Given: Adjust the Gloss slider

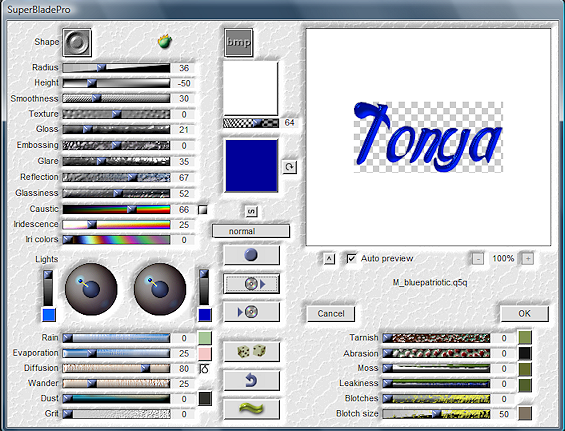Looking at the screenshot, I should coord(116,129).
